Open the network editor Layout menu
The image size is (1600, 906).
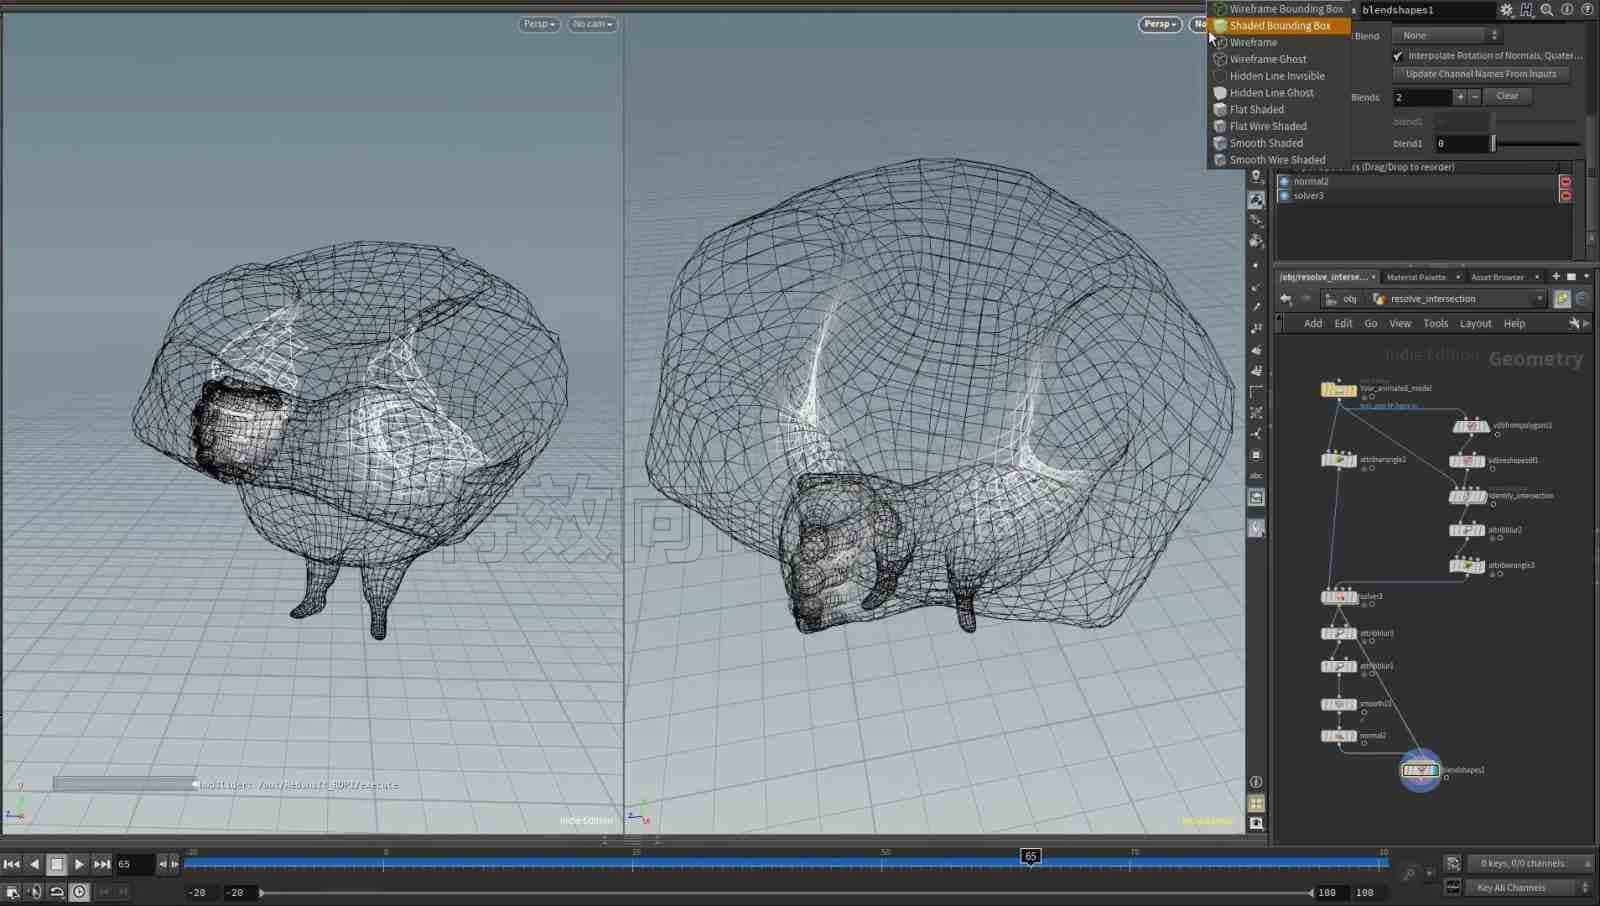1475,324
